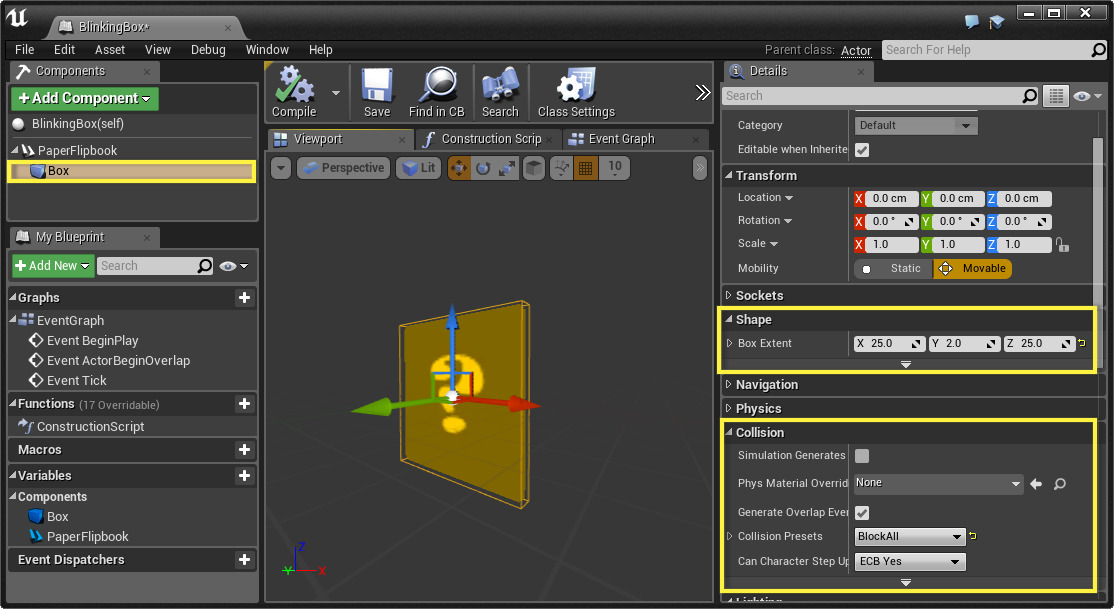Open Class Settings from toolbar
1114x609 pixels.
point(576,87)
